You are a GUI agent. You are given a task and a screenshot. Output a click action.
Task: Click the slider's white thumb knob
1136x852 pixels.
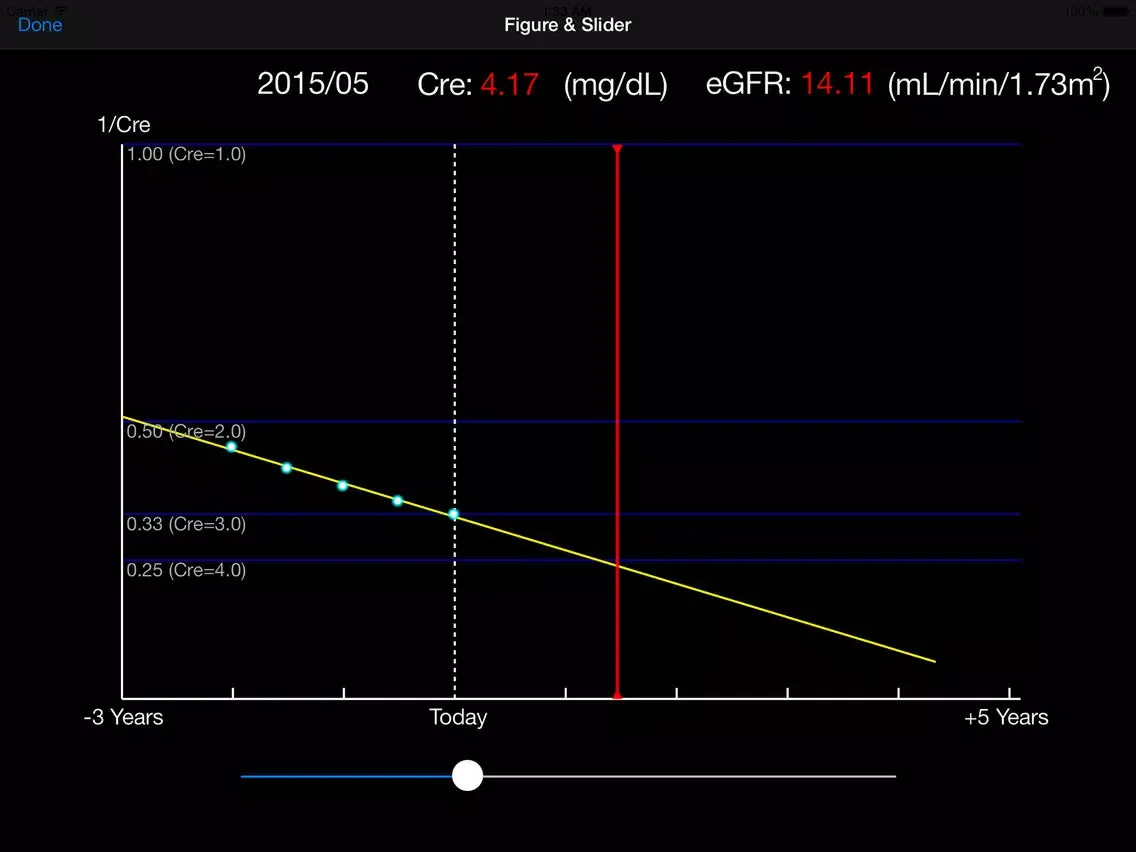pyautogui.click(x=467, y=775)
